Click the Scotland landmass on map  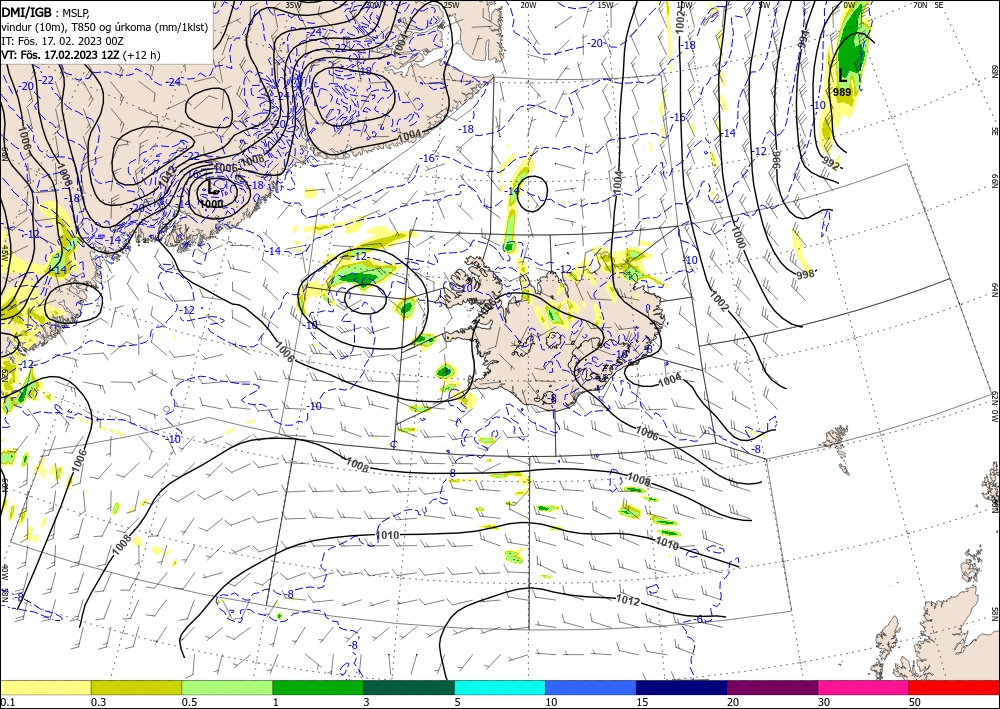point(947,631)
